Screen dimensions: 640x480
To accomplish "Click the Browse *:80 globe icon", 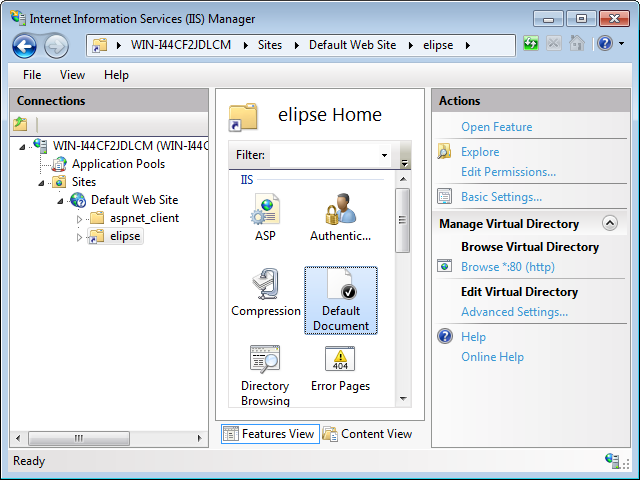I will pyautogui.click(x=444, y=266).
